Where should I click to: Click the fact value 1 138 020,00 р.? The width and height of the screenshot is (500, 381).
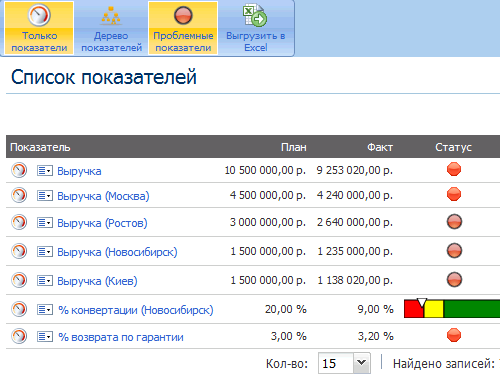(355, 280)
